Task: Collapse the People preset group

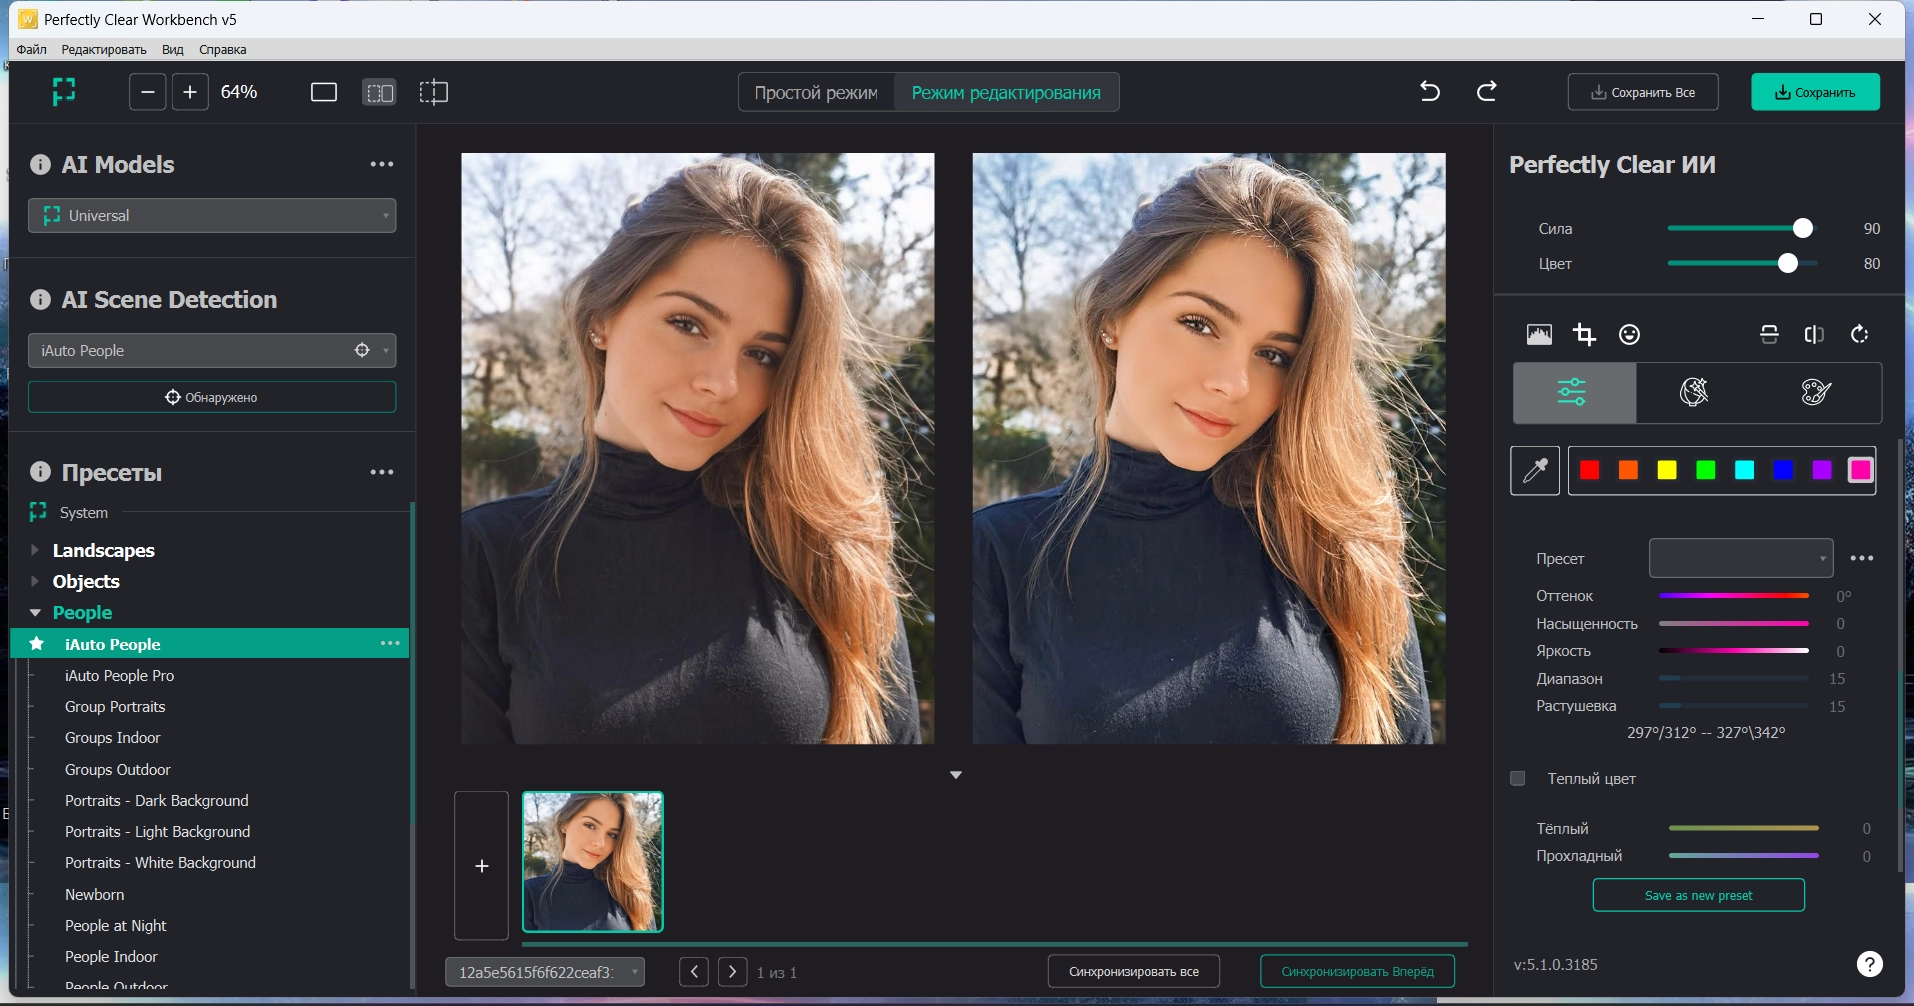Action: [x=35, y=612]
